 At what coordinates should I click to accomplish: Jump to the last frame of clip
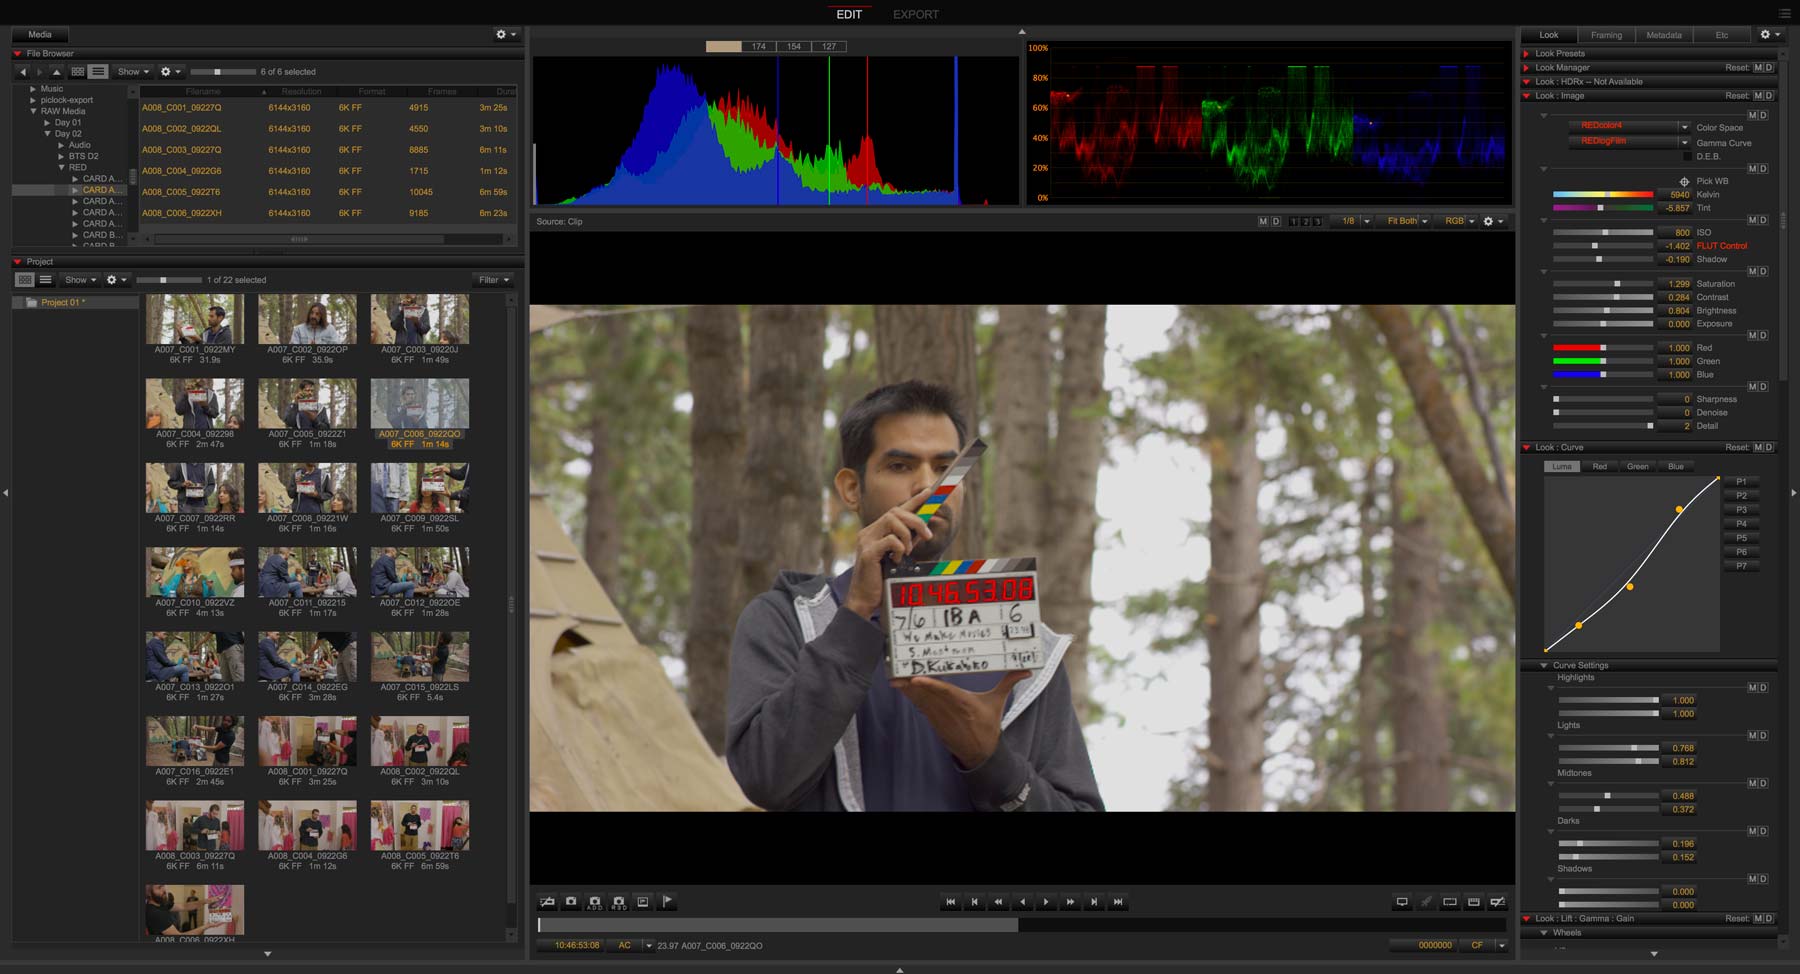[x=1118, y=902]
